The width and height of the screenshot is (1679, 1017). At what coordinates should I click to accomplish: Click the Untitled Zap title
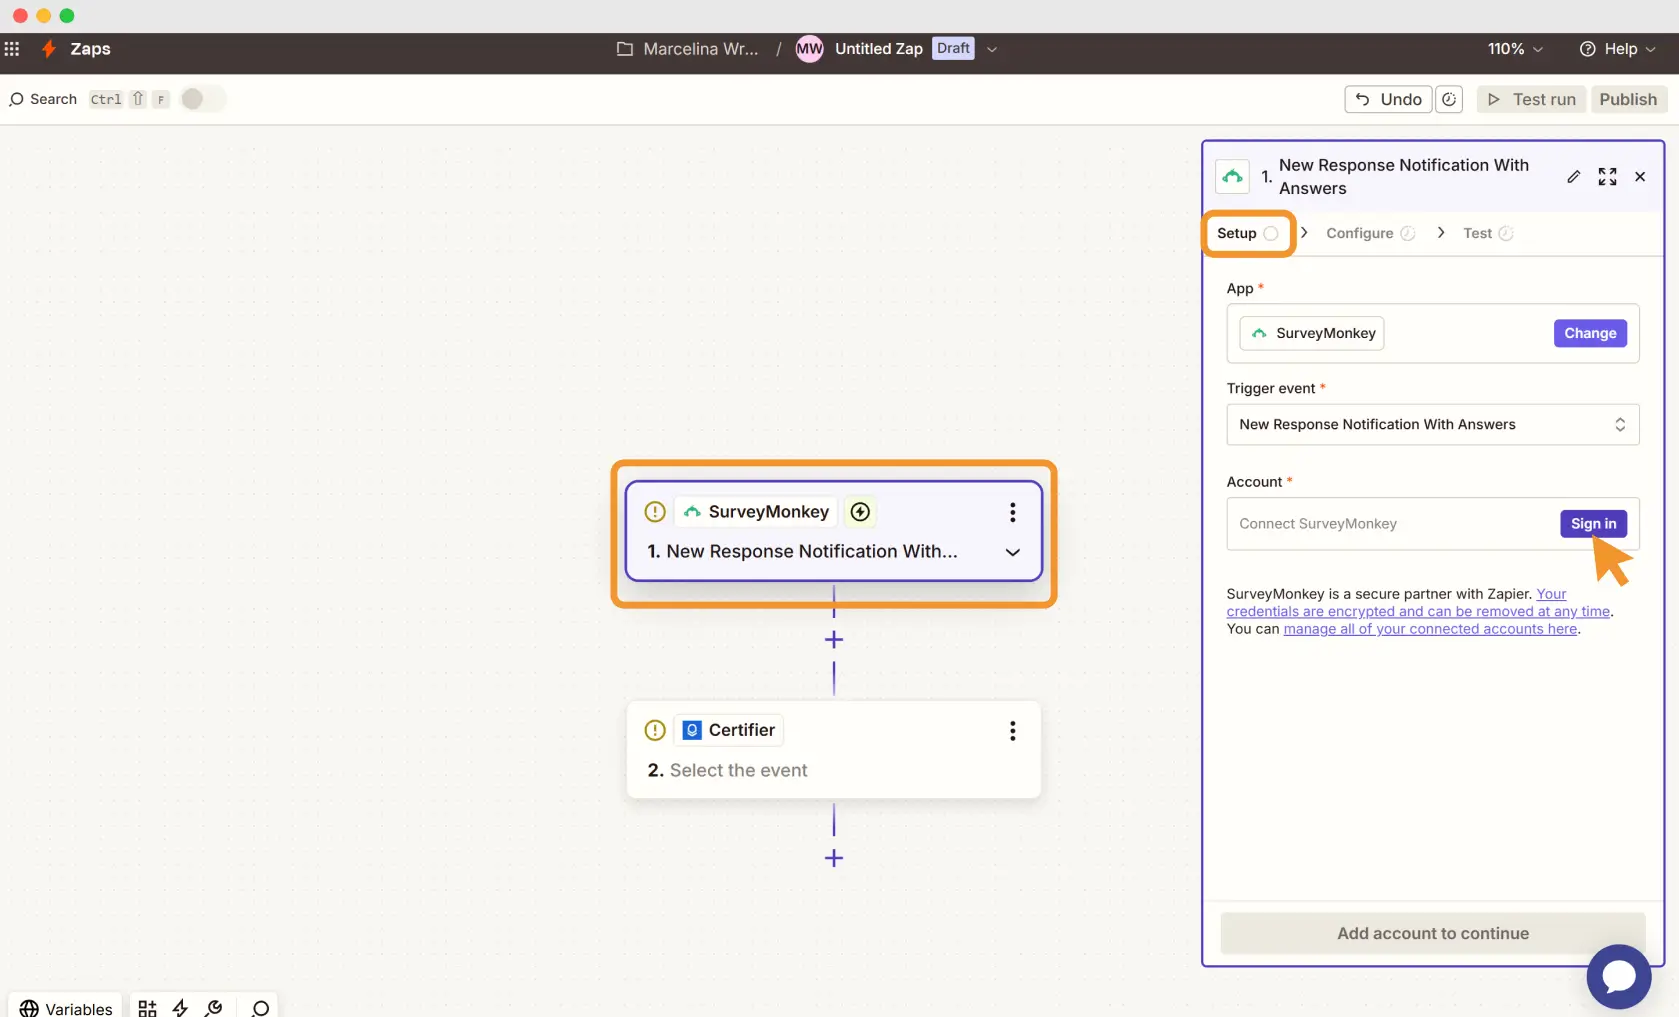tap(878, 48)
